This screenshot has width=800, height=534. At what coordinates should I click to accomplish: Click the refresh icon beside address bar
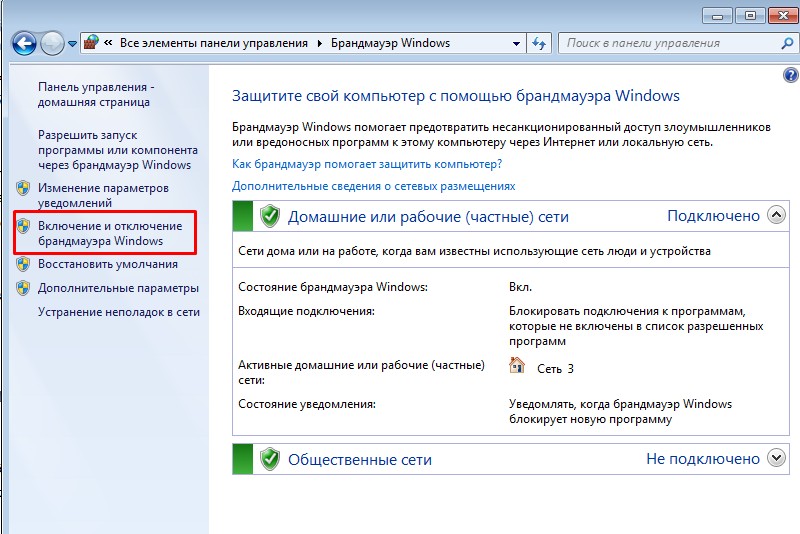click(x=540, y=44)
